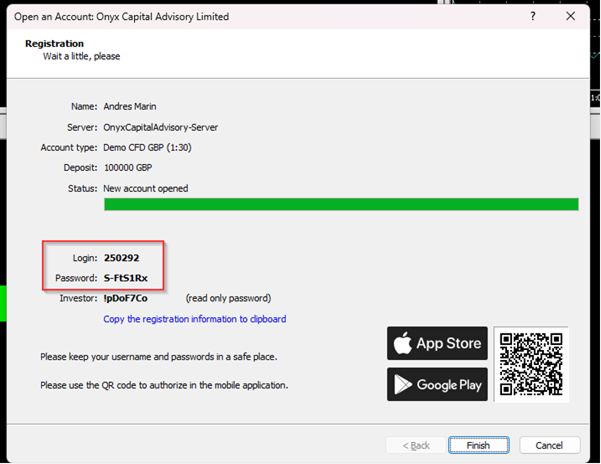Click the green account progress bar
601x464 pixels.
(341, 204)
